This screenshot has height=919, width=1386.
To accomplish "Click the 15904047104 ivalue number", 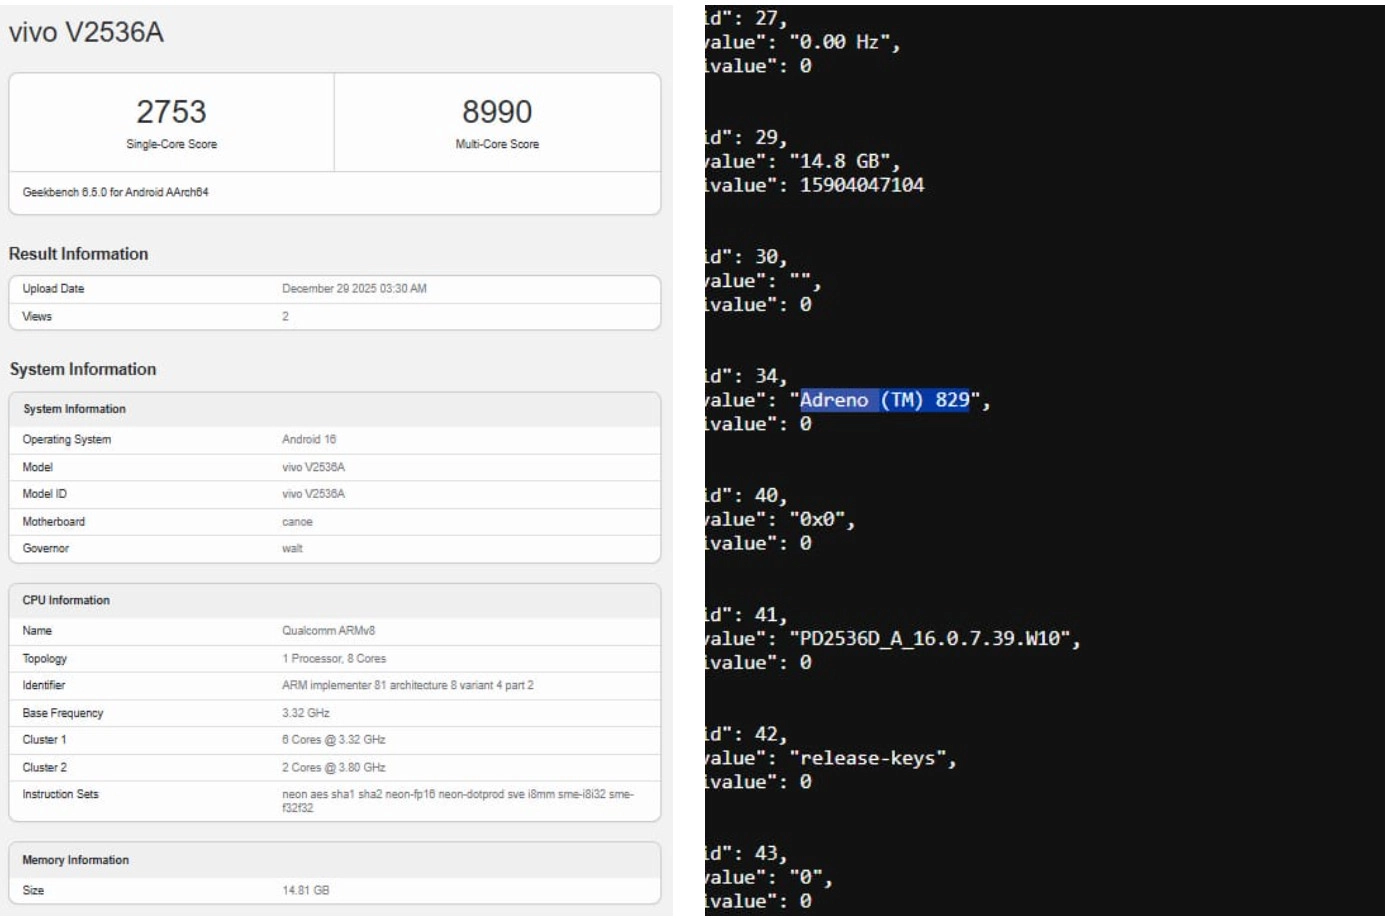I will [x=861, y=185].
